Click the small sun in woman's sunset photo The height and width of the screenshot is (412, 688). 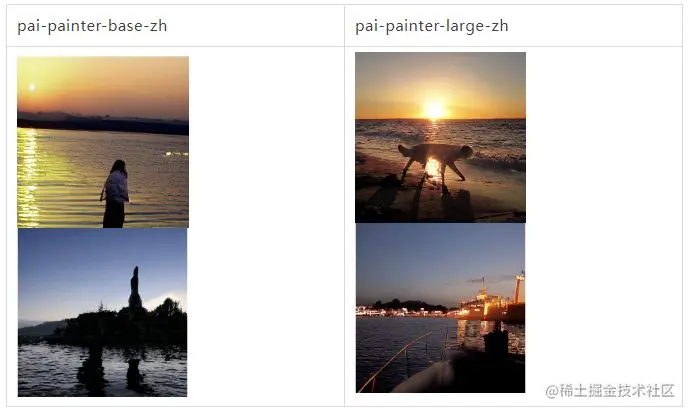(32, 87)
